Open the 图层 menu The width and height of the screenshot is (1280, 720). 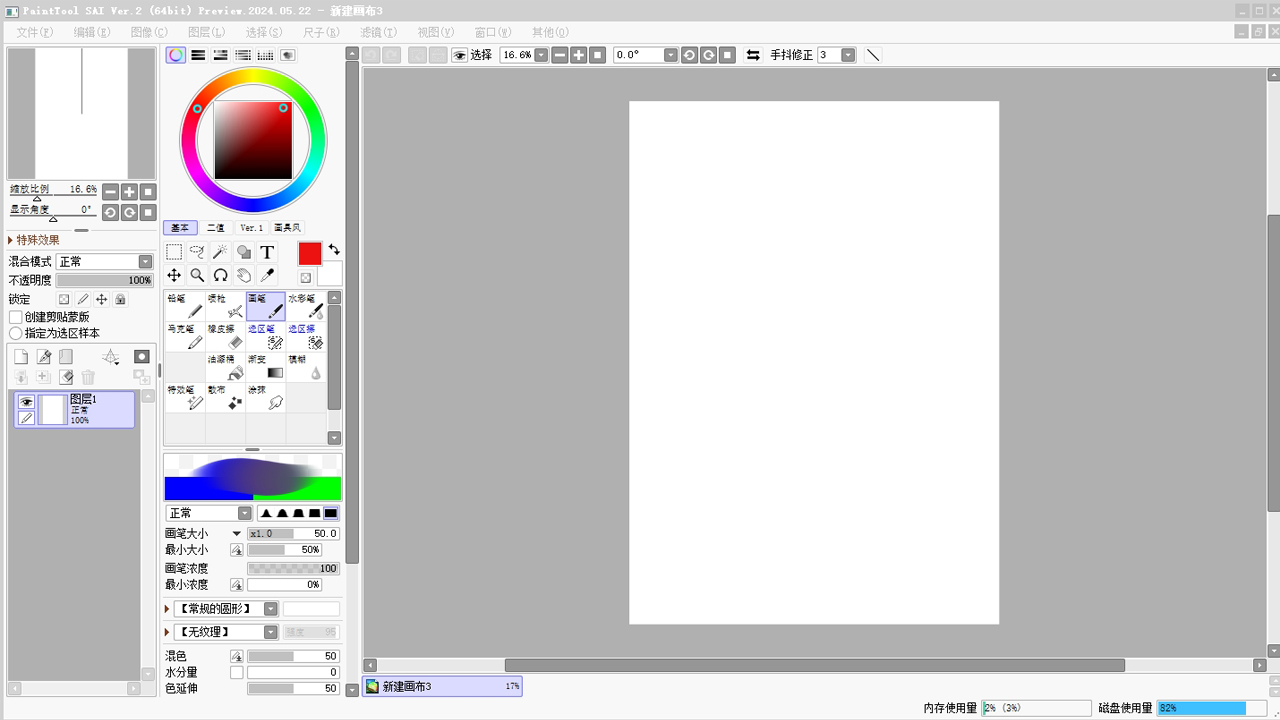click(x=207, y=32)
